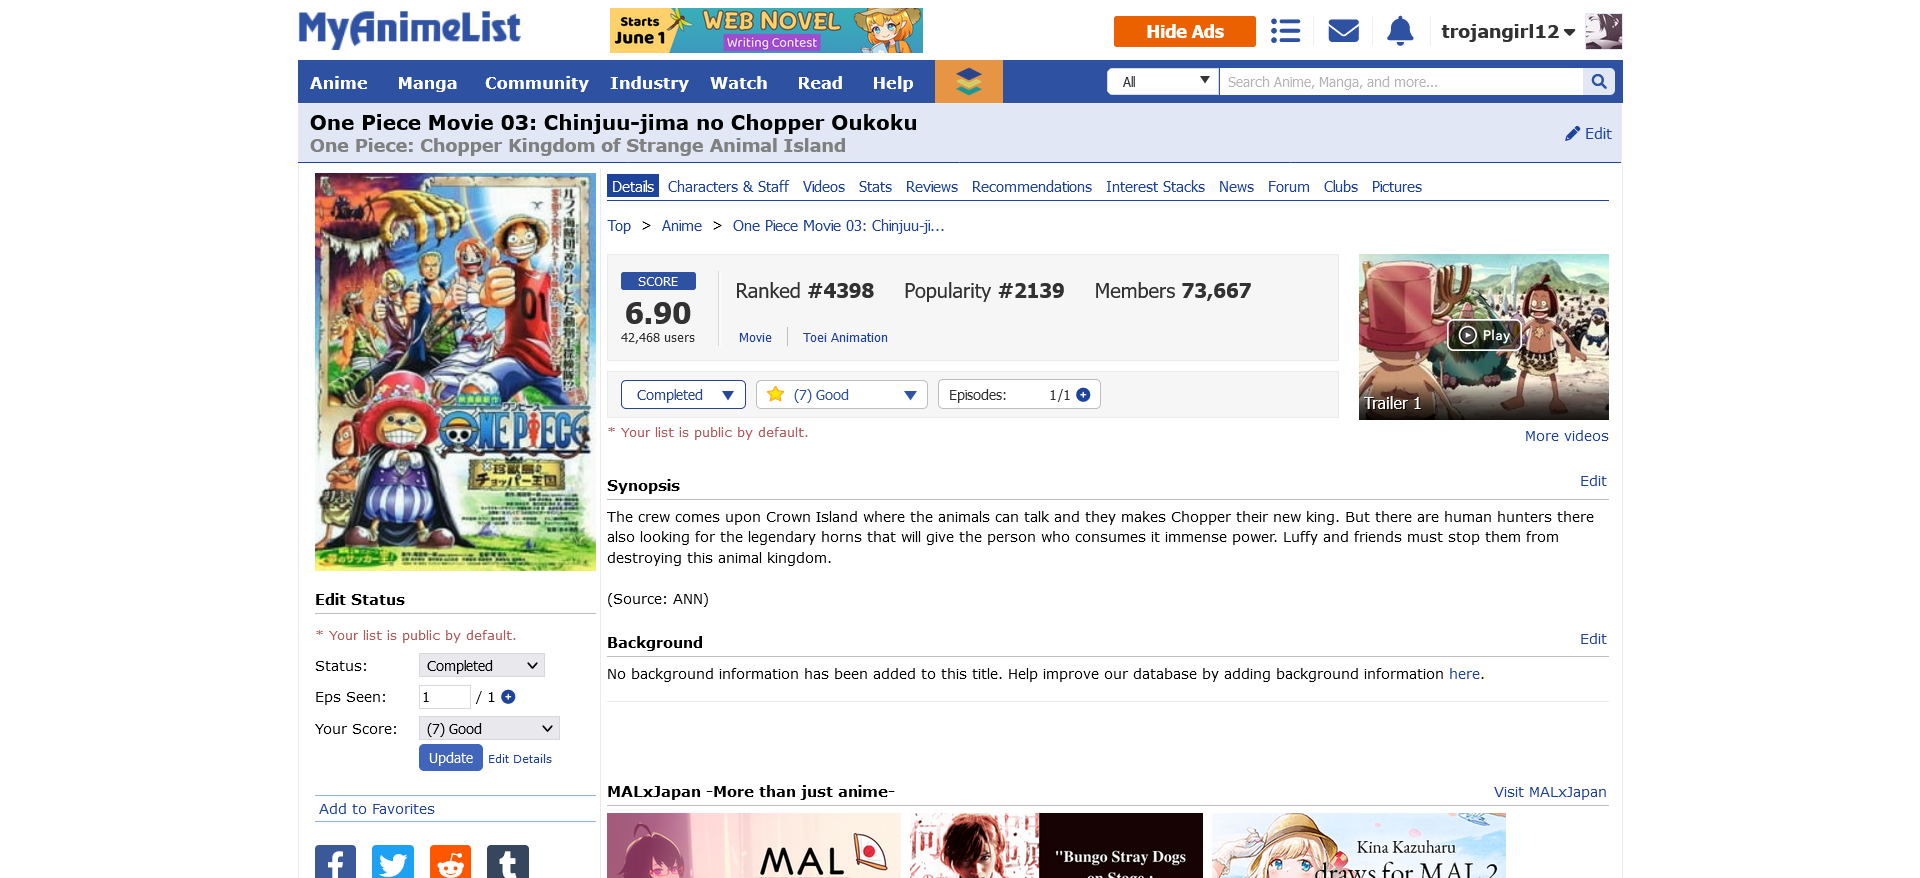Open Your Score select in Edit Status
This screenshot has height=878, width=1920.
pos(489,729)
